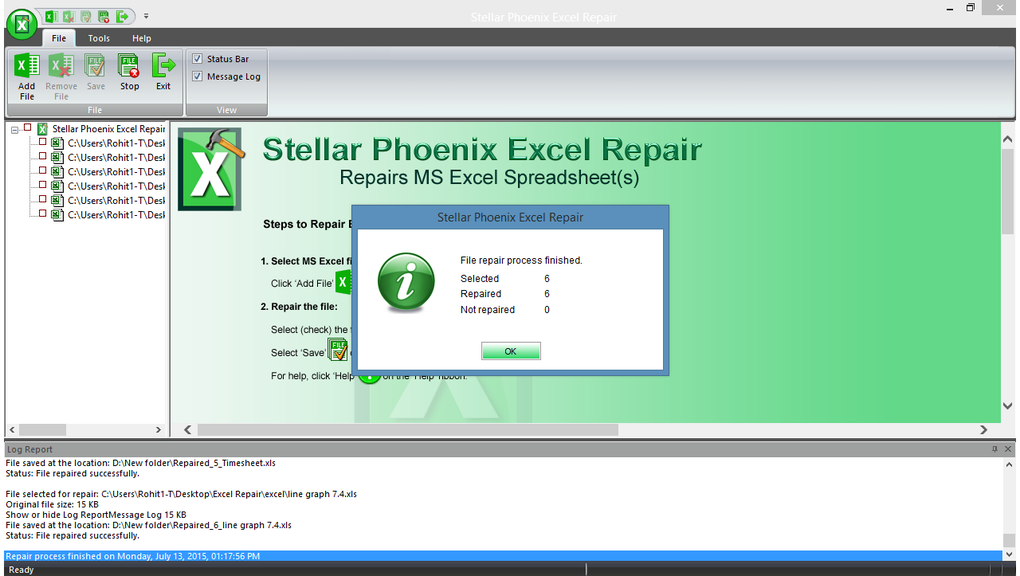Click Save icon in quick access toolbar

[86, 16]
